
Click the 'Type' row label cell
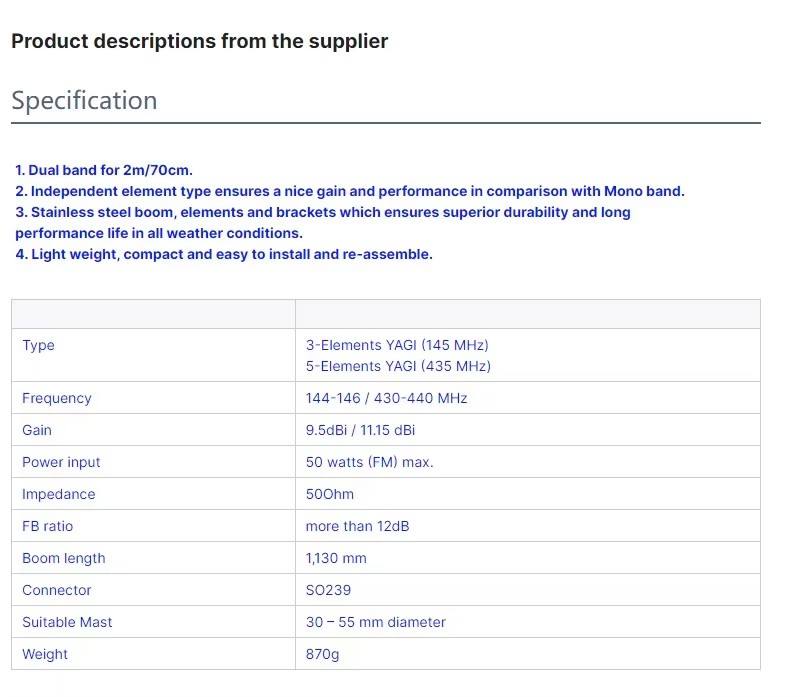tap(153, 355)
